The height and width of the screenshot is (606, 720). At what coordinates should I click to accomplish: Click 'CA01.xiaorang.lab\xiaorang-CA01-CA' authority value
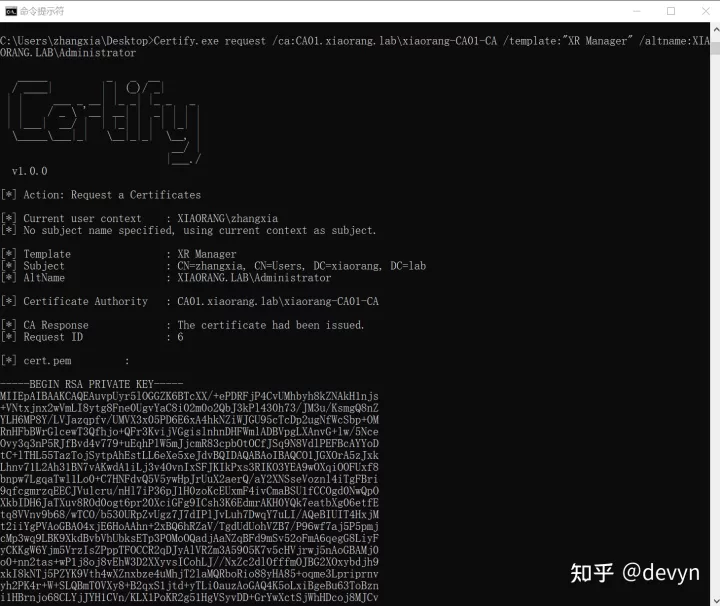(278, 301)
